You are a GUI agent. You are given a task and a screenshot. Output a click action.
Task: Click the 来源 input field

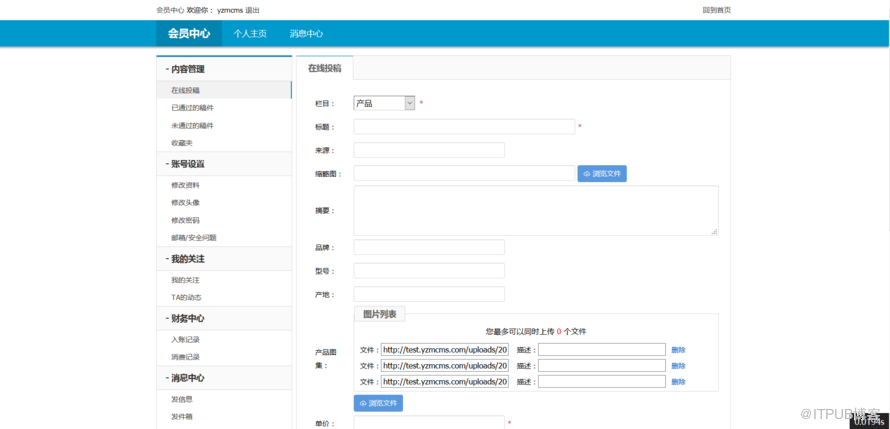[429, 150]
